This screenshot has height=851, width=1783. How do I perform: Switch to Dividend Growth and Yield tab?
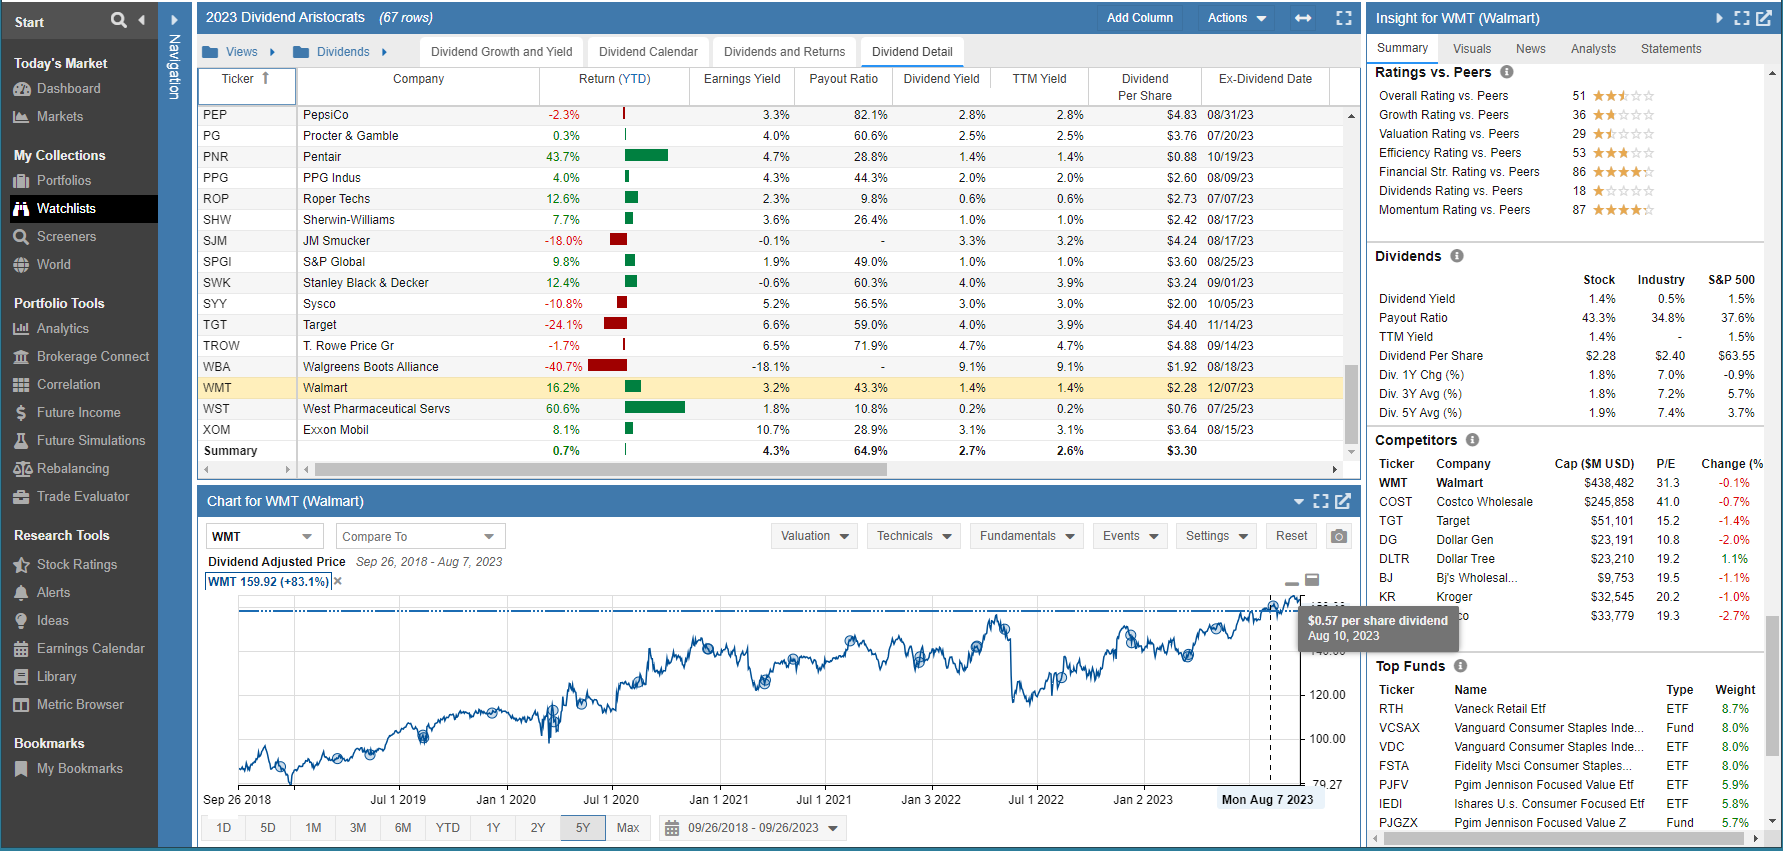(502, 52)
